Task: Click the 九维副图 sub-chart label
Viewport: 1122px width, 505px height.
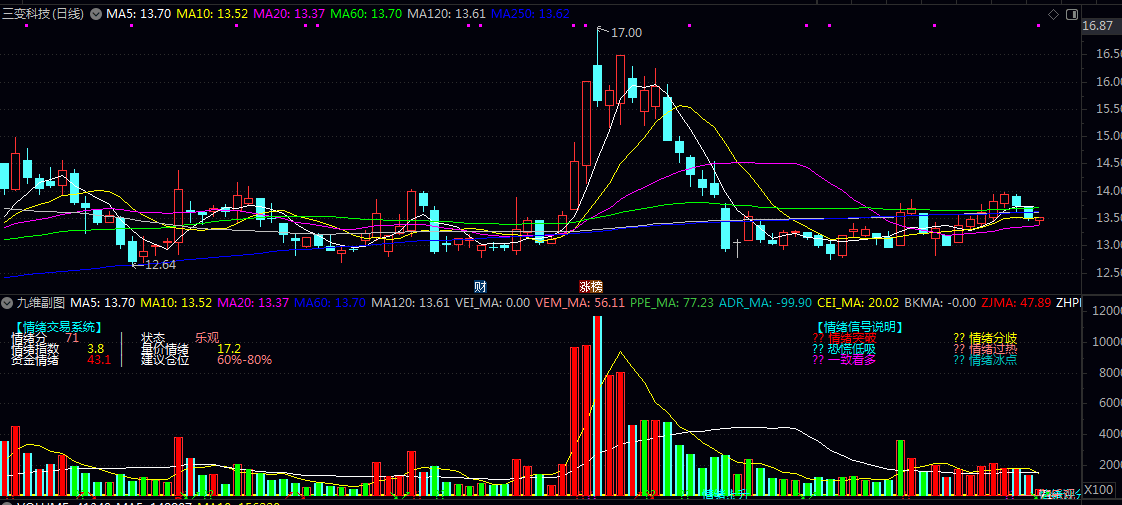Action: 42,303
